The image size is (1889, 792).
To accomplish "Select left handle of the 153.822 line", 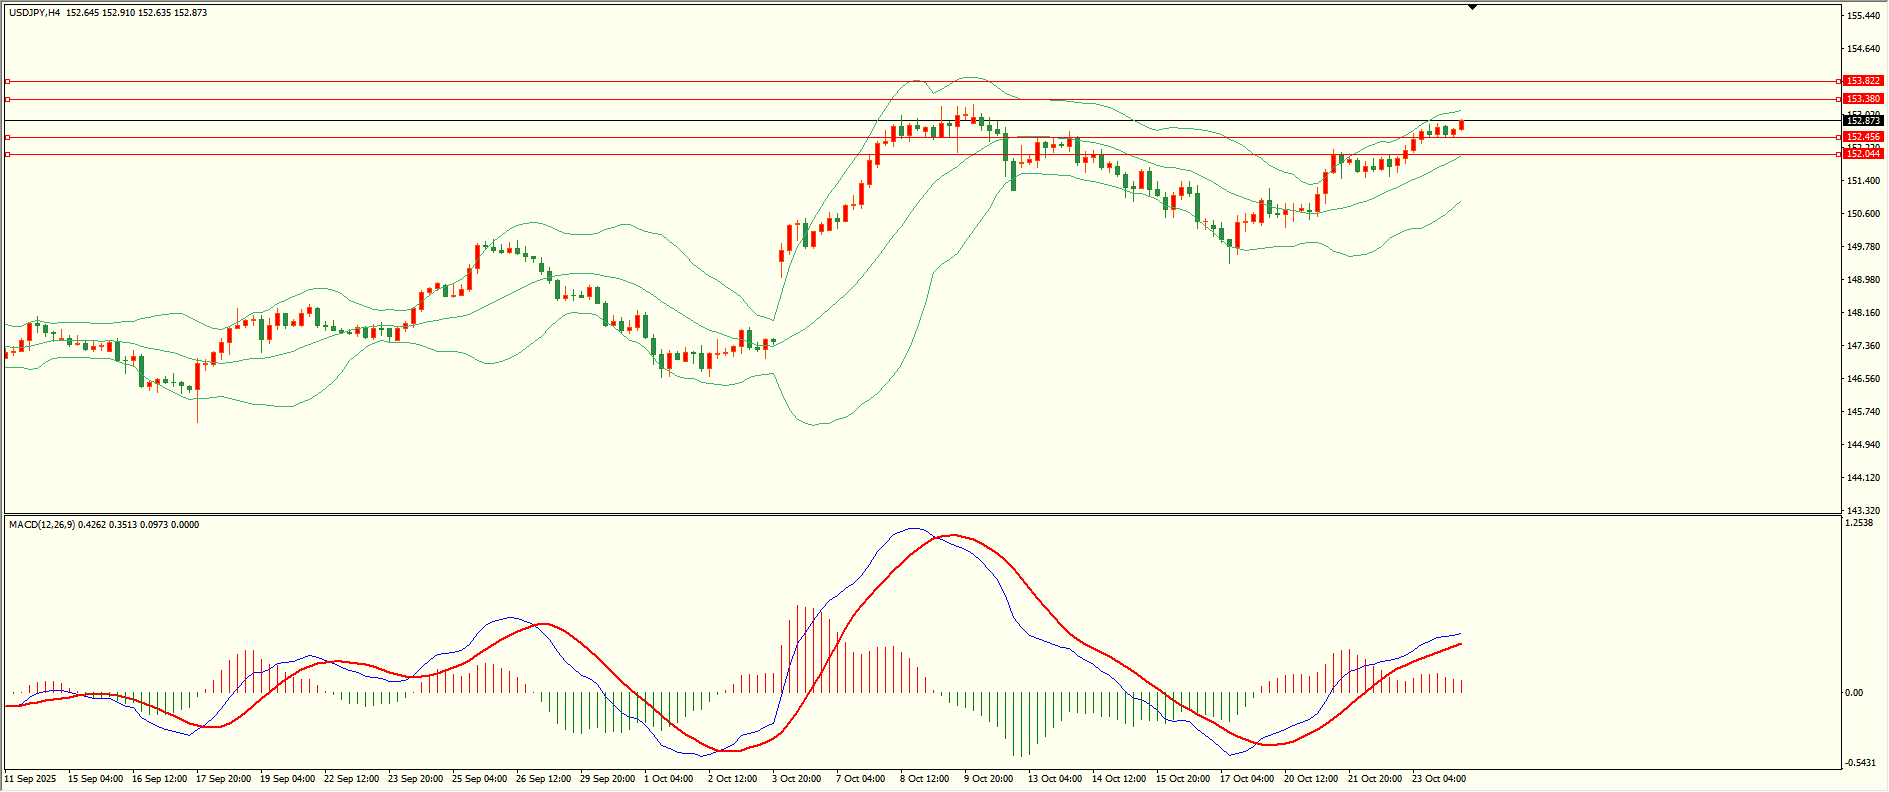I will point(7,81).
